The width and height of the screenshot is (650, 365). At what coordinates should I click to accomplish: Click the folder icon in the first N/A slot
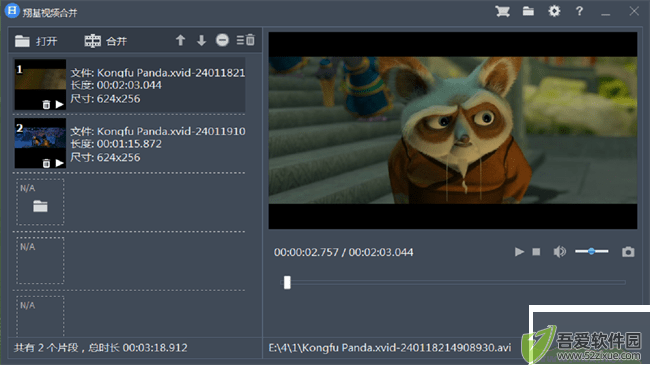pos(40,206)
